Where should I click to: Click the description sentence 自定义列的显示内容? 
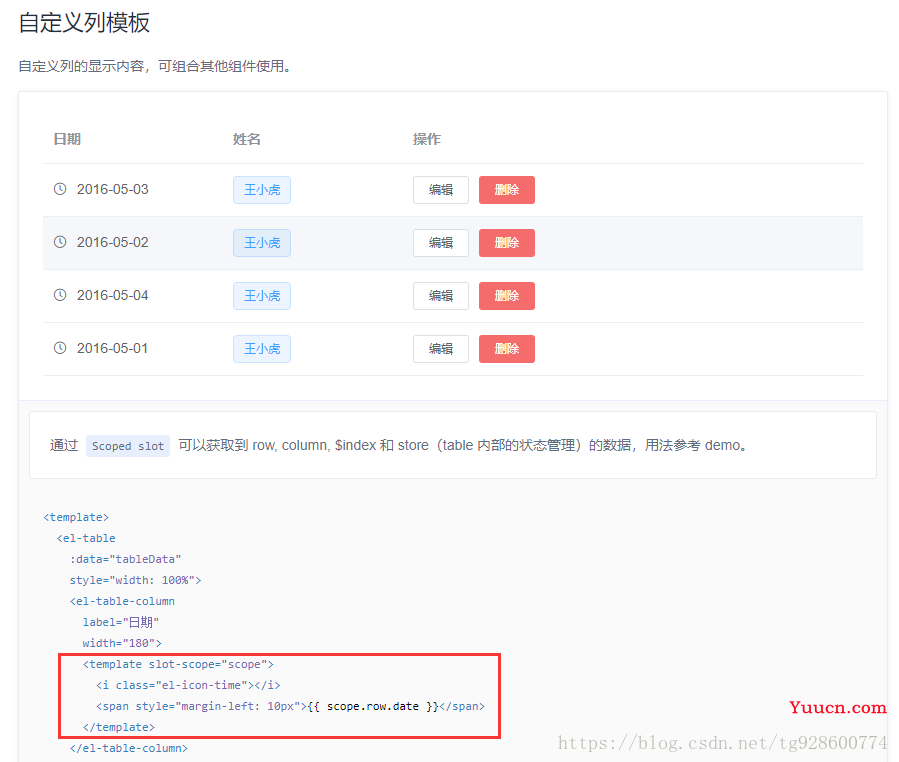(155, 67)
